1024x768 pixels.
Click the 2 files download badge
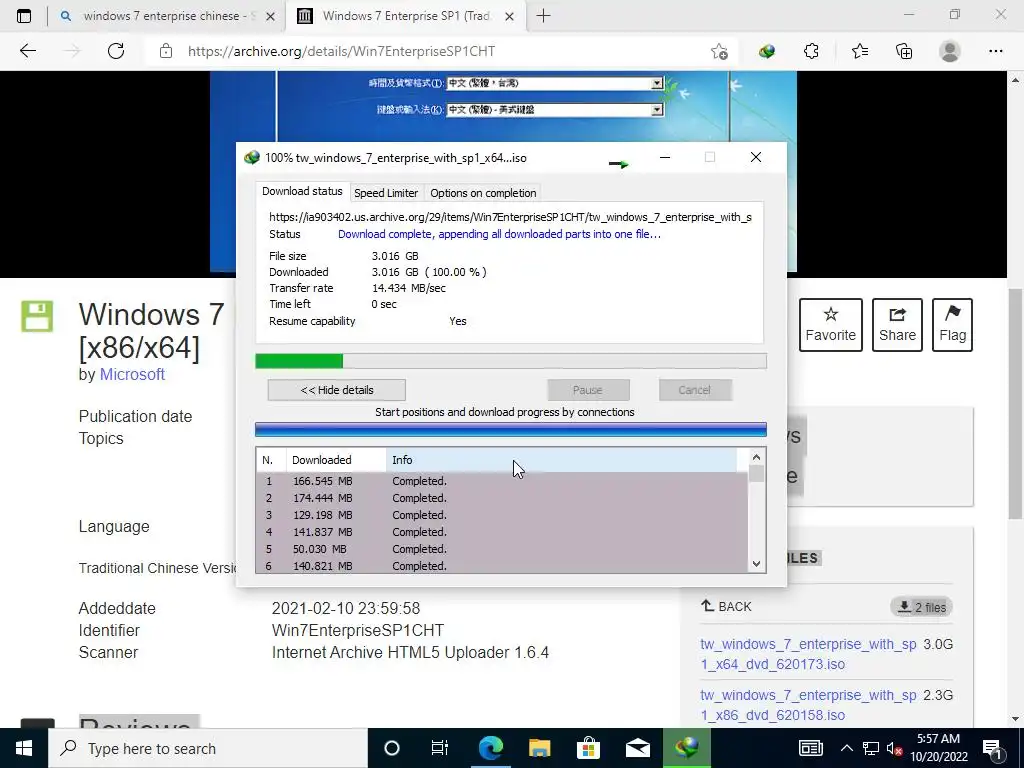click(x=921, y=607)
